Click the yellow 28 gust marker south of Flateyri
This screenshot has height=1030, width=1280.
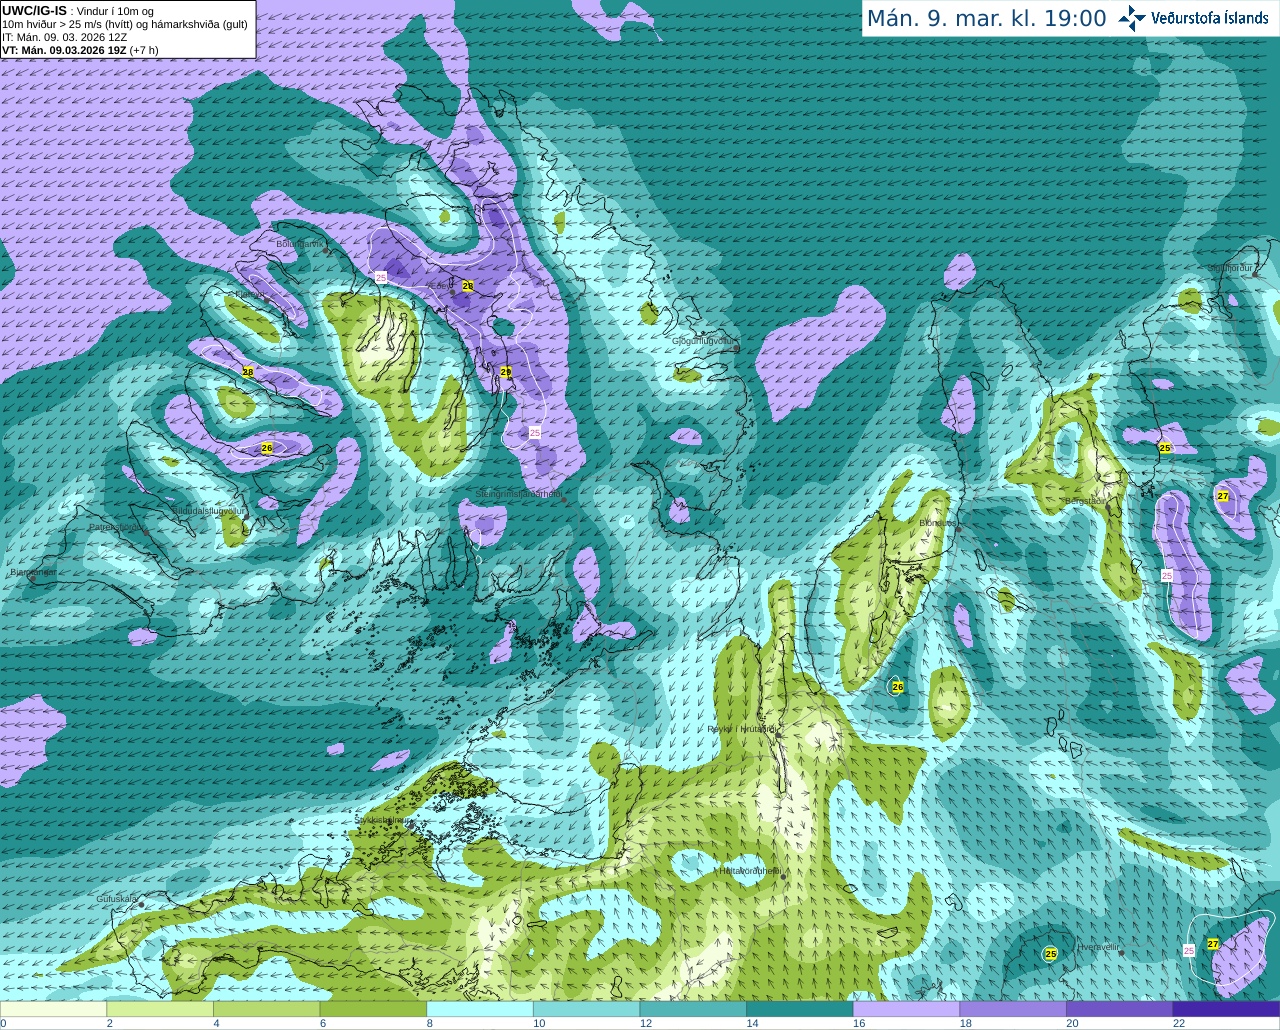pos(248,372)
